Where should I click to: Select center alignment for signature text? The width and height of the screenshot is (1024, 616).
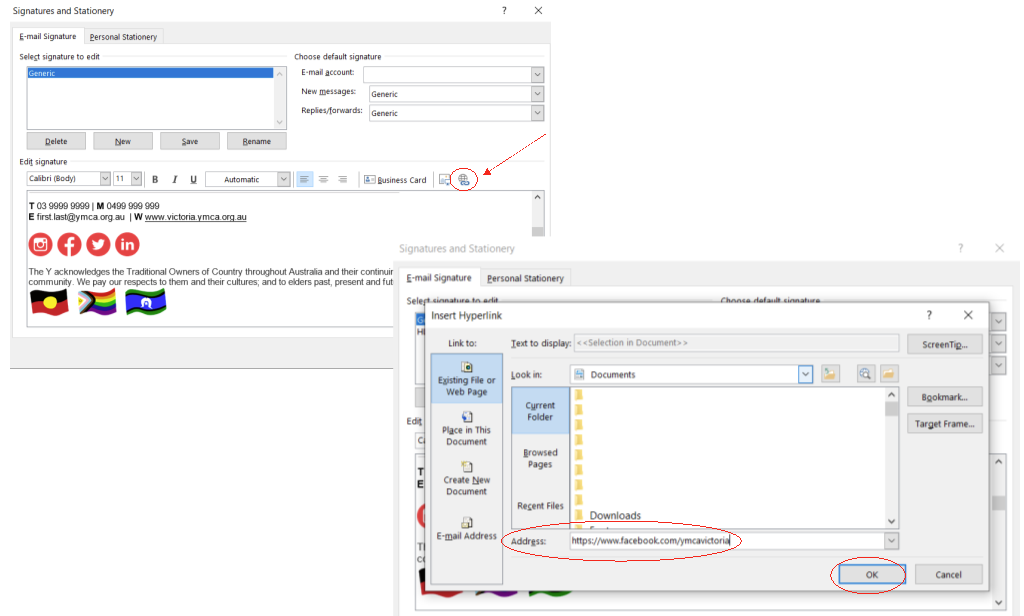322,178
